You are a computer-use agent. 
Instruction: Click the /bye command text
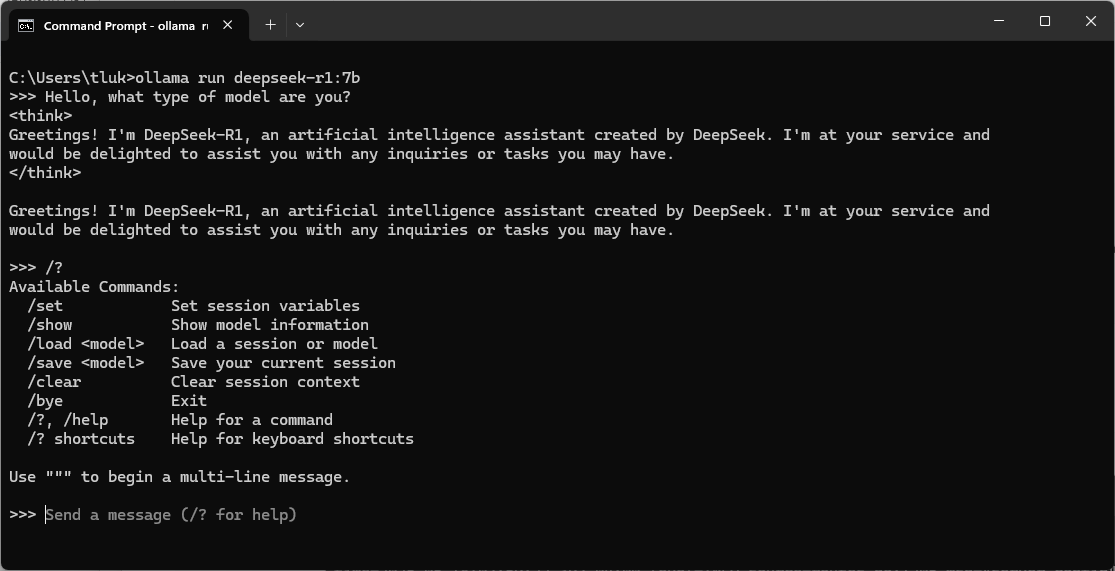point(45,401)
